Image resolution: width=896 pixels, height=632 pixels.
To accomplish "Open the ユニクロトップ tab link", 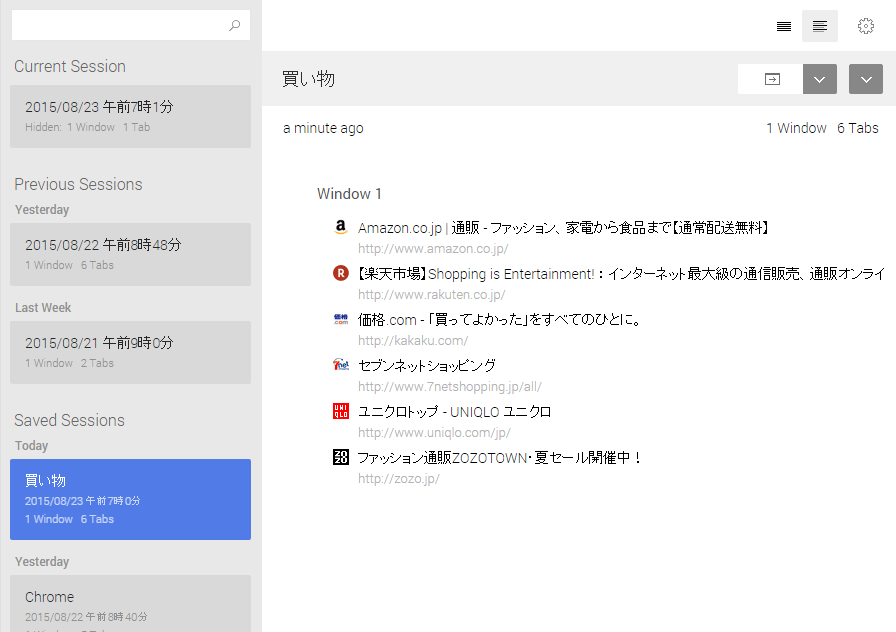I will click(x=454, y=412).
